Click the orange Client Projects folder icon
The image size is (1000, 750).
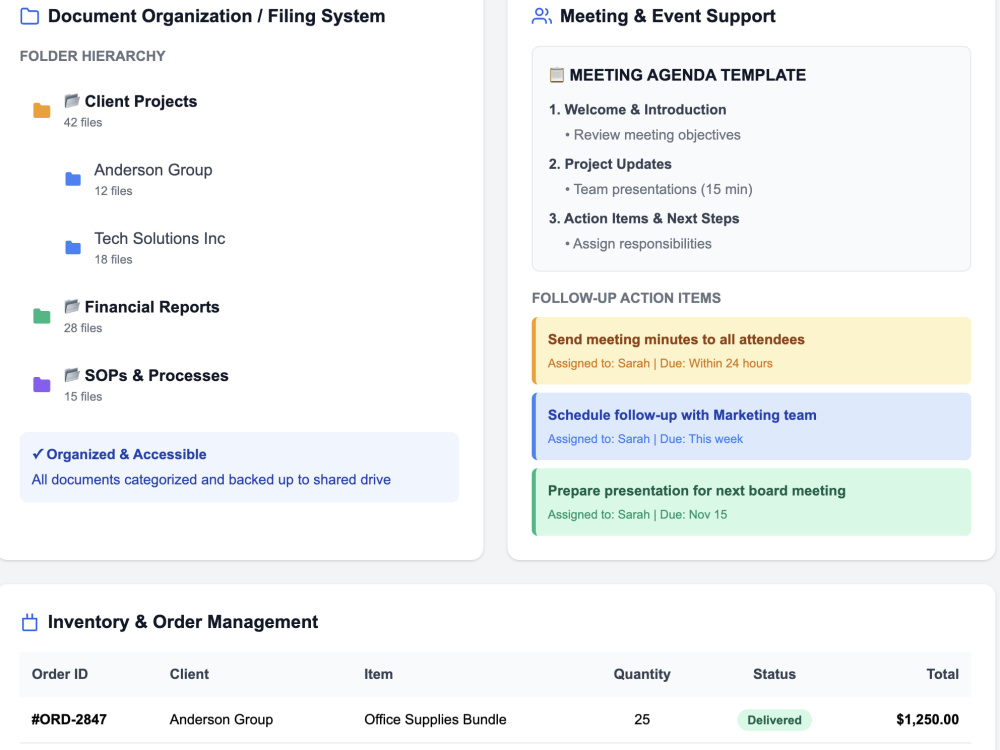pos(41,110)
